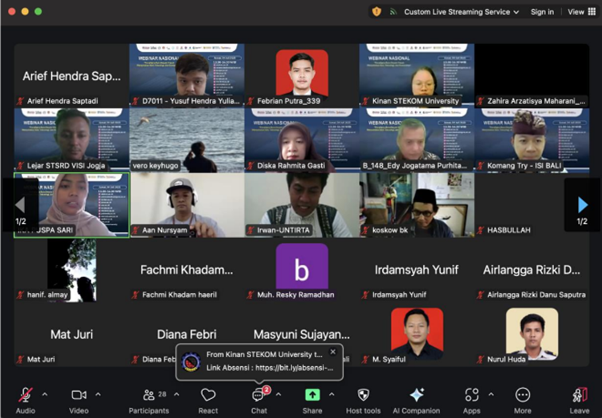
Task: Expand video options arrow next to Video
Action: point(98,394)
